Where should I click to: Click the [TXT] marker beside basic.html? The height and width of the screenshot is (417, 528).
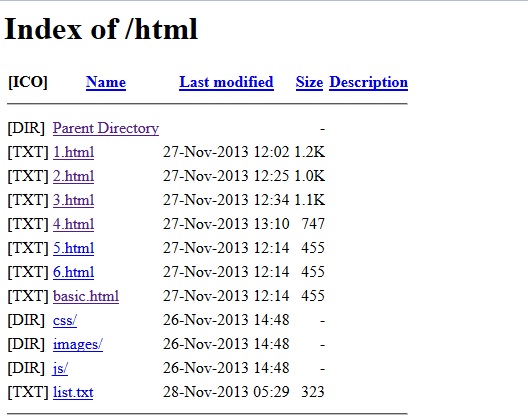tap(28, 296)
